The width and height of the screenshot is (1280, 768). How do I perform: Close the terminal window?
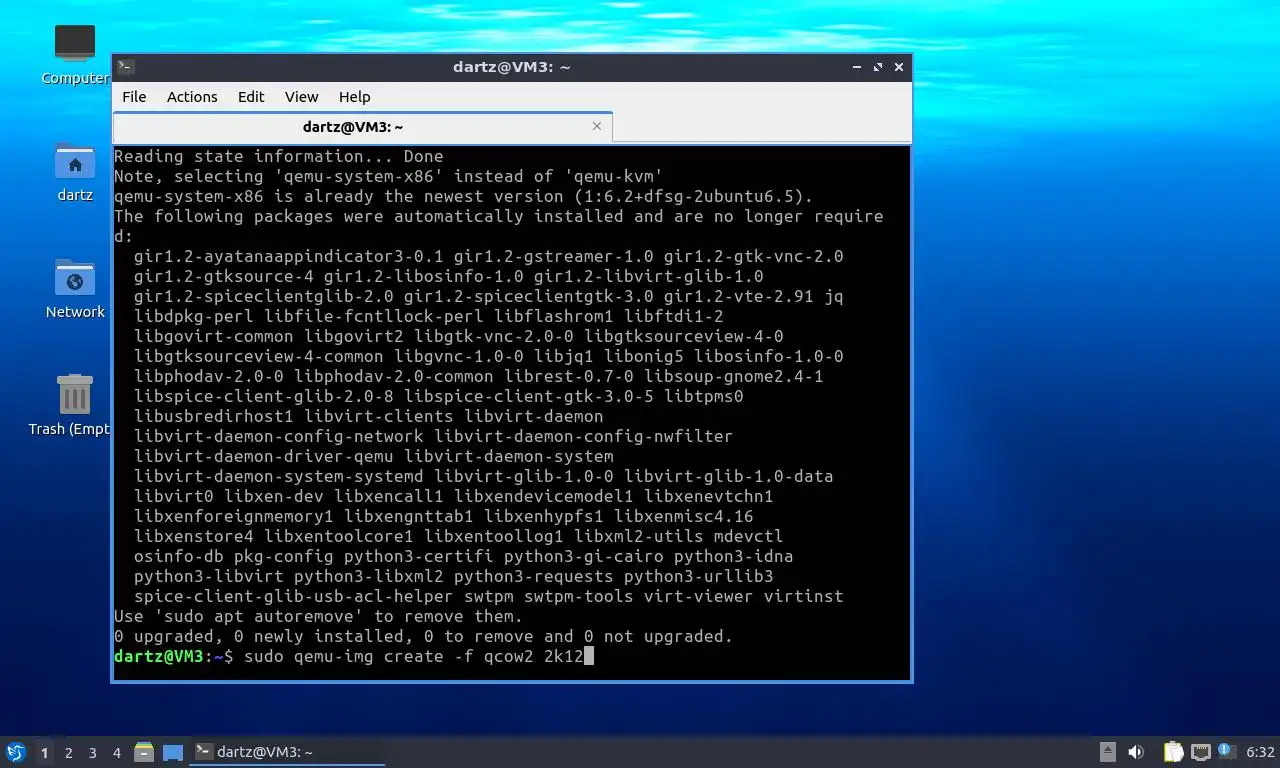click(x=899, y=67)
